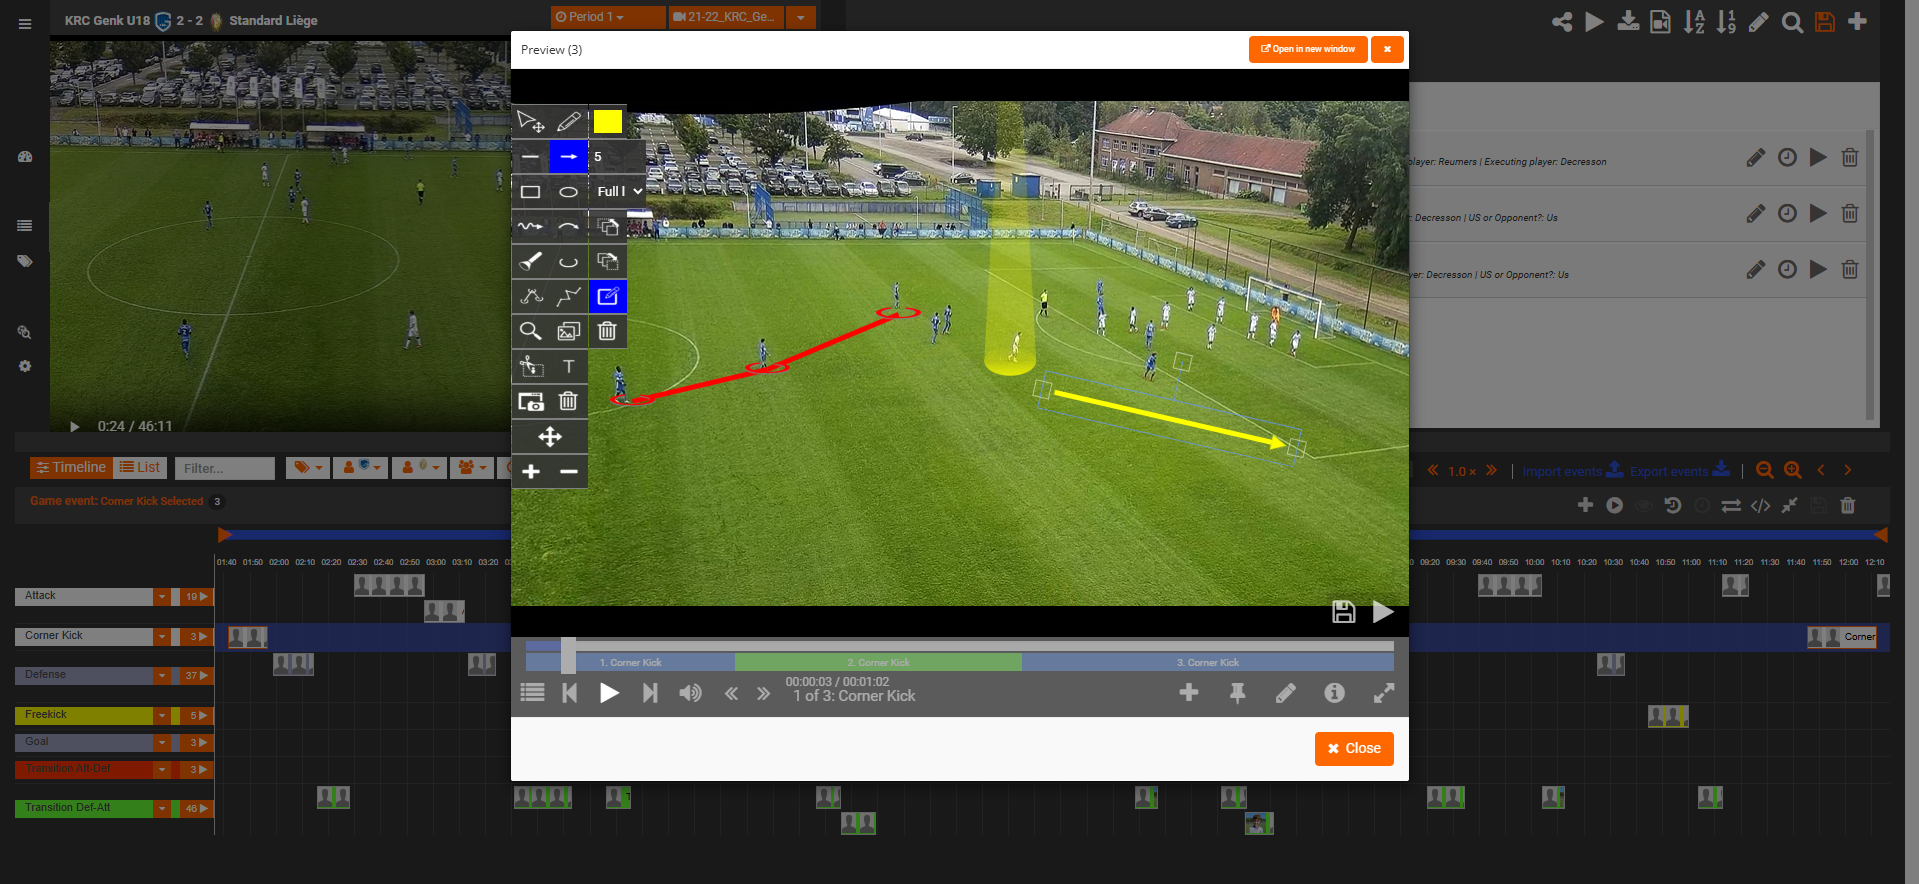Image resolution: width=1919 pixels, height=884 pixels.
Task: Select the straight line tool
Action: [x=530, y=157]
